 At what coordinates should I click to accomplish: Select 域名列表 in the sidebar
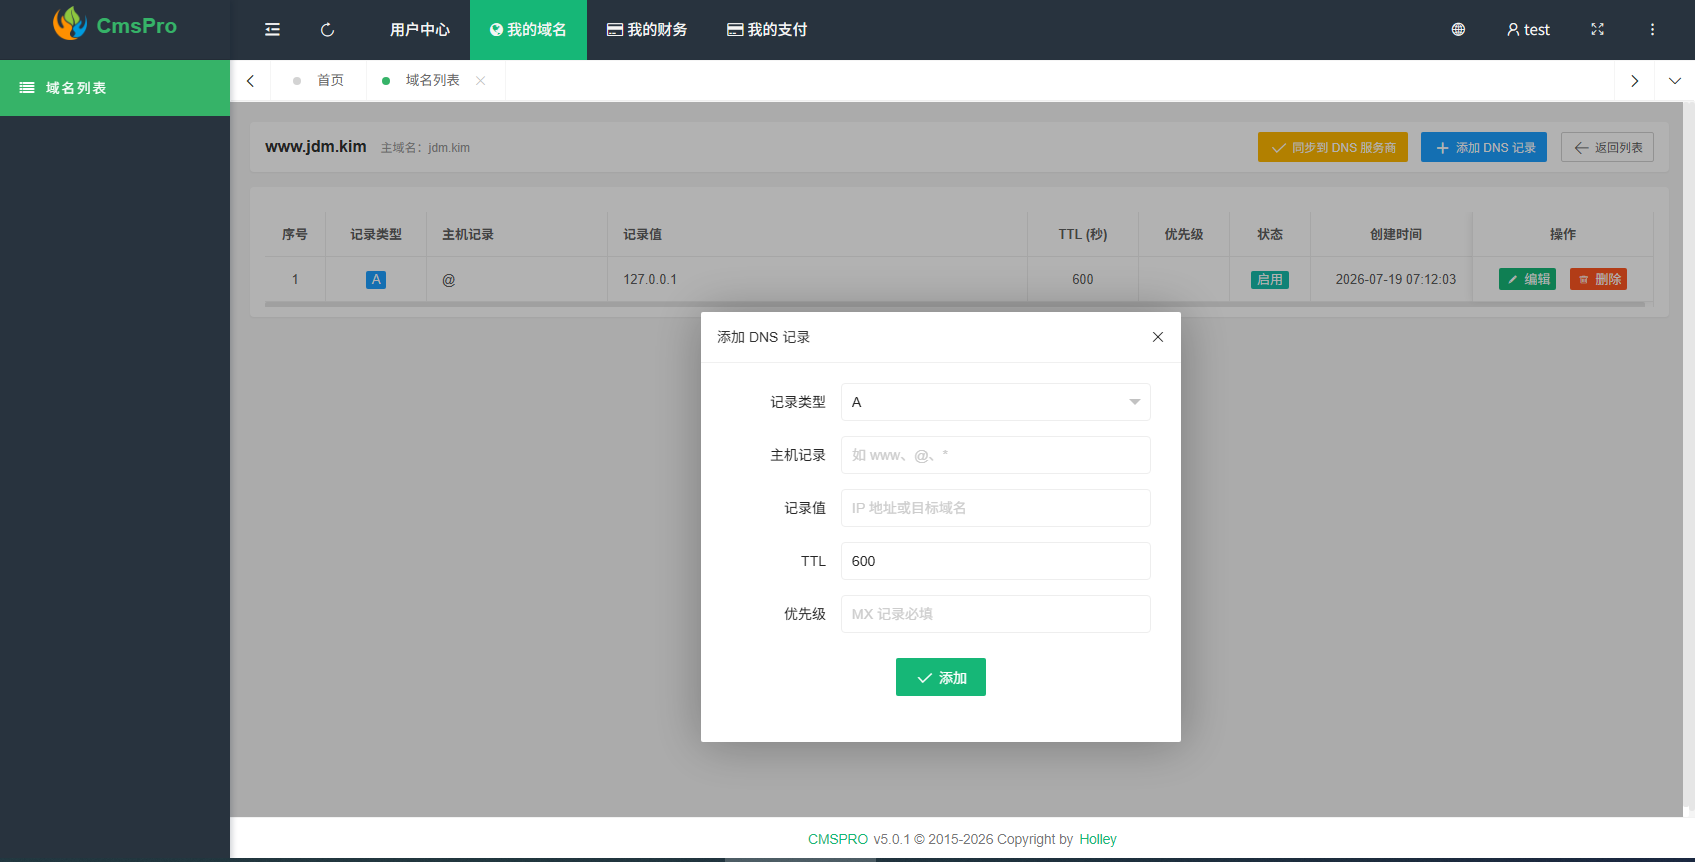[x=115, y=88]
